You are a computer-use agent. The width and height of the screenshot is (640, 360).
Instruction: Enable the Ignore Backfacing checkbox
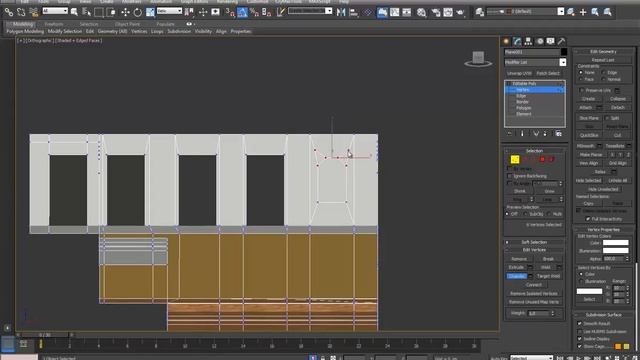point(509,176)
